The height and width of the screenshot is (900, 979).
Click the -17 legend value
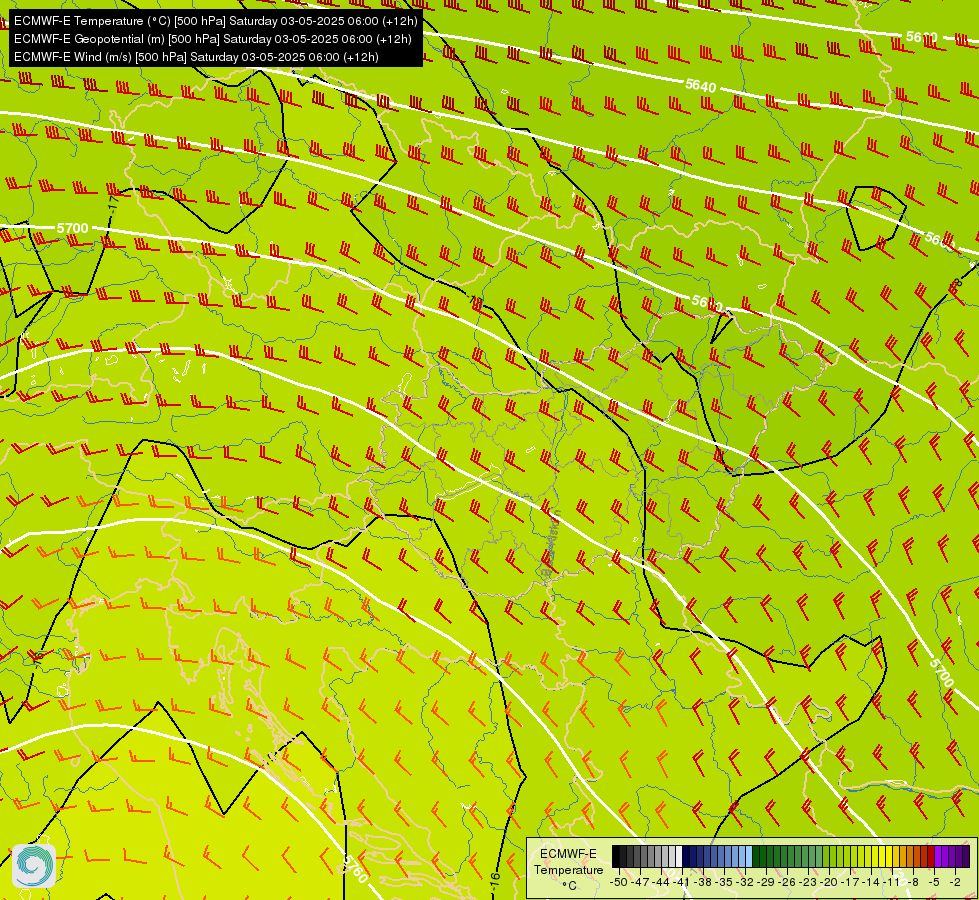tap(850, 882)
